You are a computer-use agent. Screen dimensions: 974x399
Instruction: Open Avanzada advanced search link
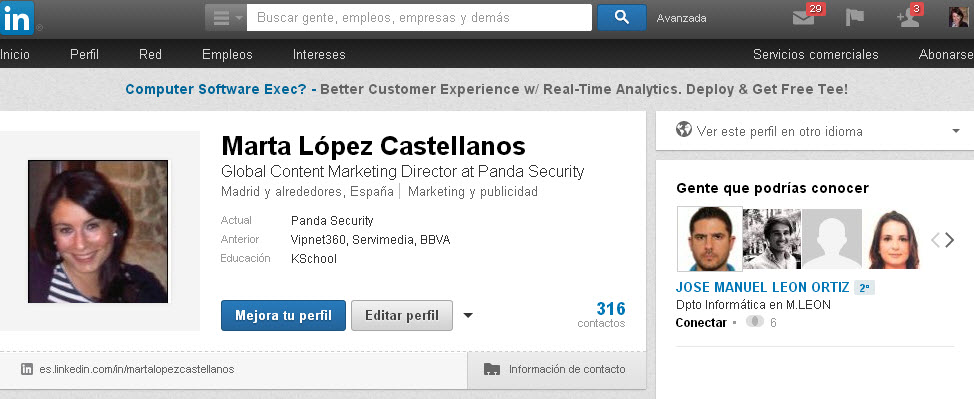coord(681,19)
